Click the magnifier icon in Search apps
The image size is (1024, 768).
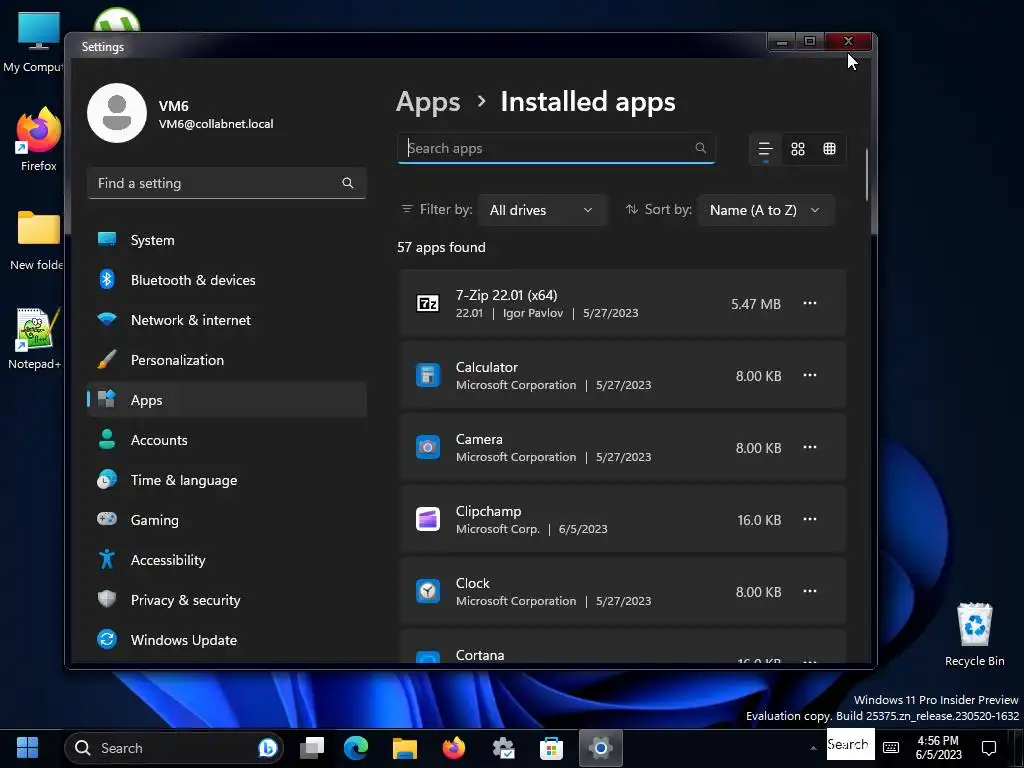(x=701, y=148)
